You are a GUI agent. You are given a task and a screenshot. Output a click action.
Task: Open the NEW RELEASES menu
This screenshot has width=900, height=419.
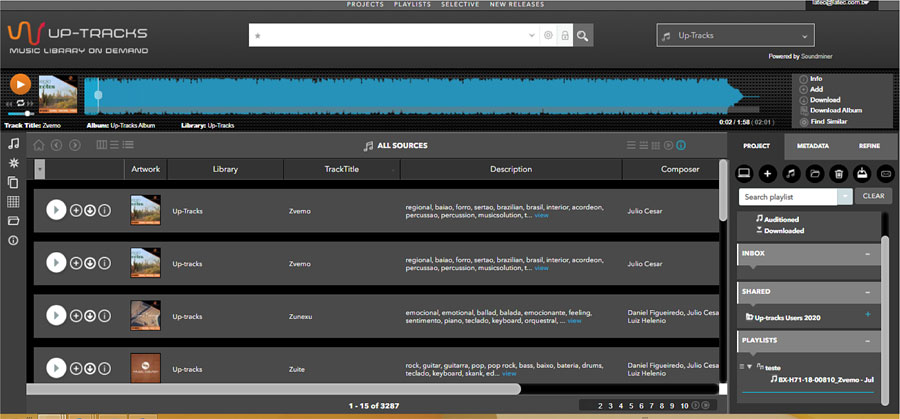click(517, 5)
